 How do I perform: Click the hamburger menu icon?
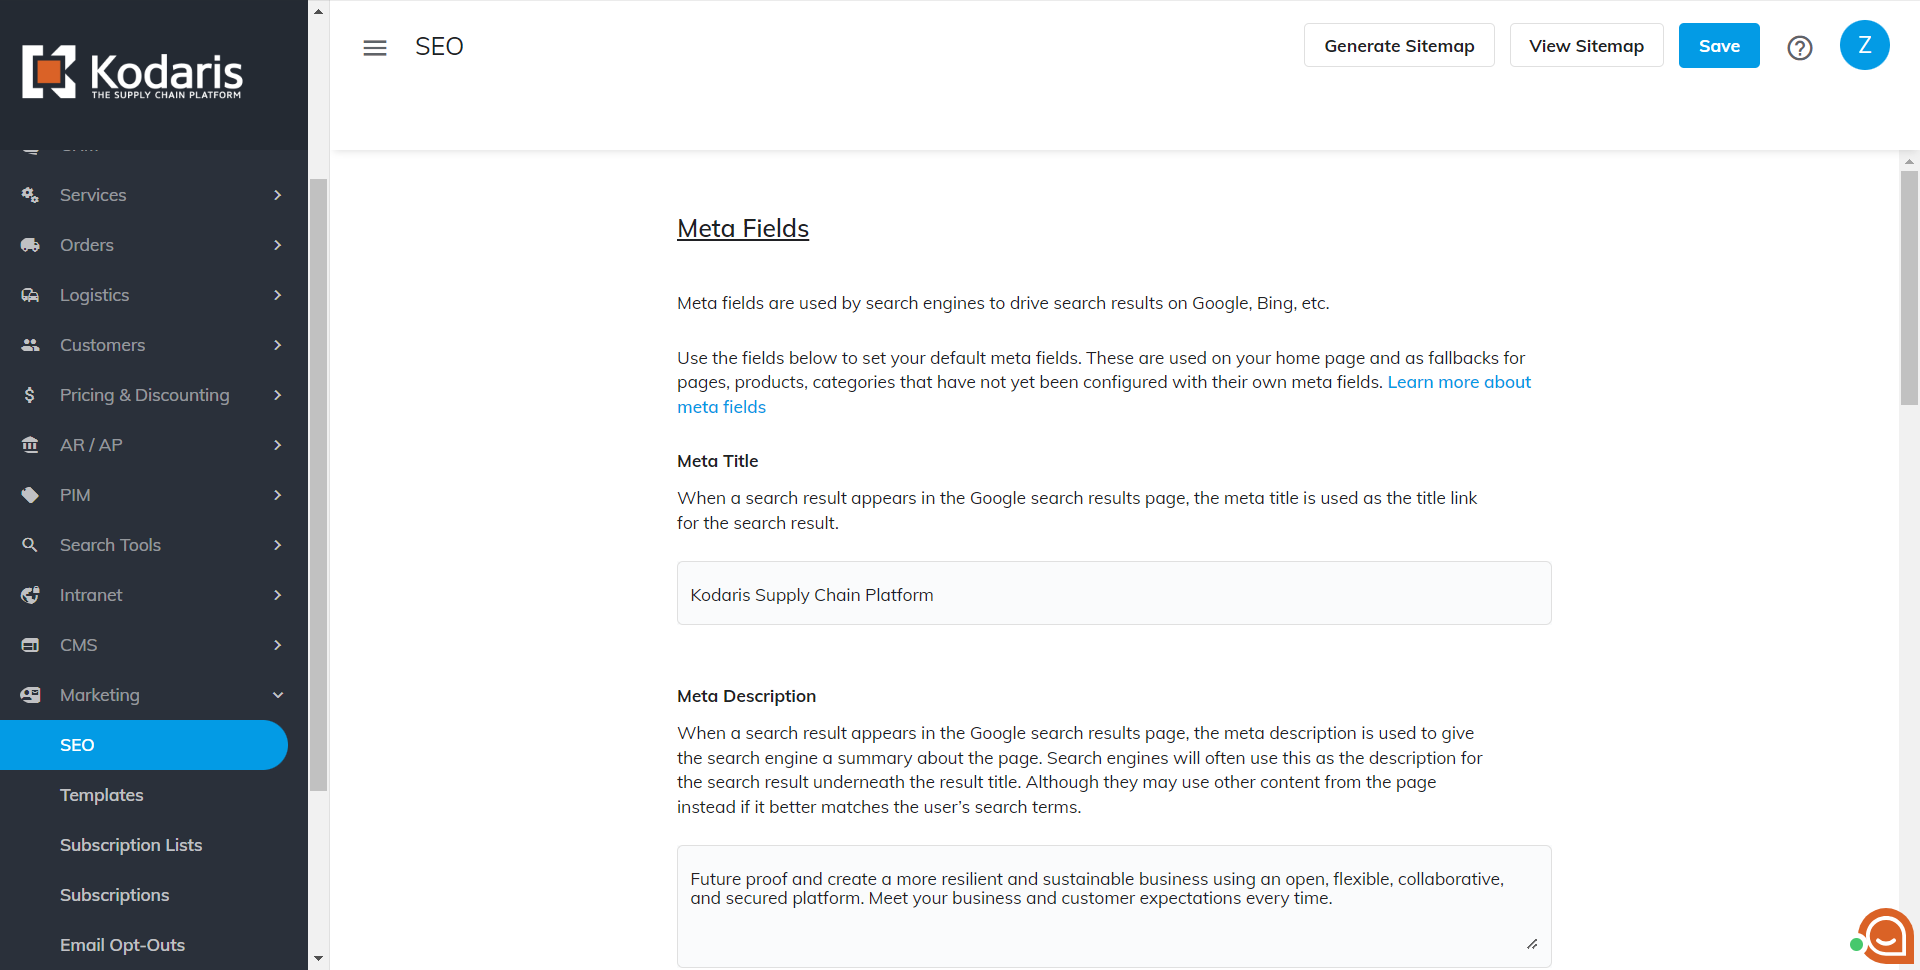pyautogui.click(x=375, y=47)
